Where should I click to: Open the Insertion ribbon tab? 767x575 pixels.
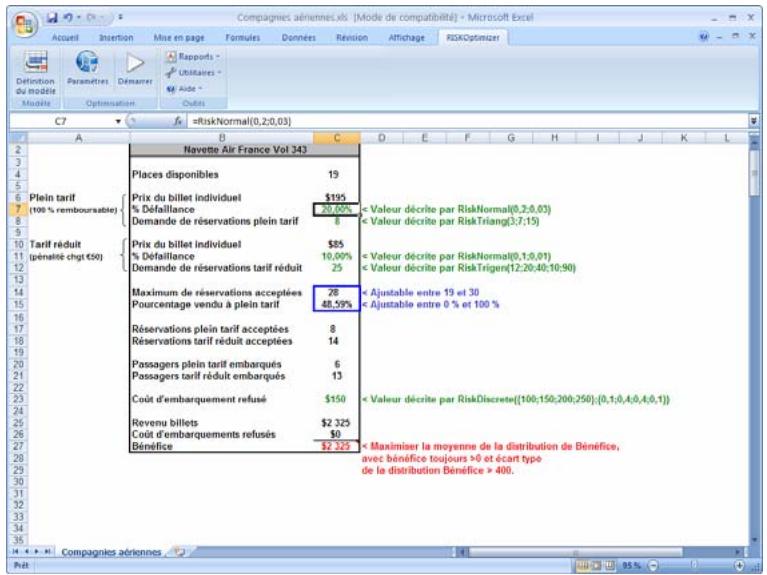116,38
